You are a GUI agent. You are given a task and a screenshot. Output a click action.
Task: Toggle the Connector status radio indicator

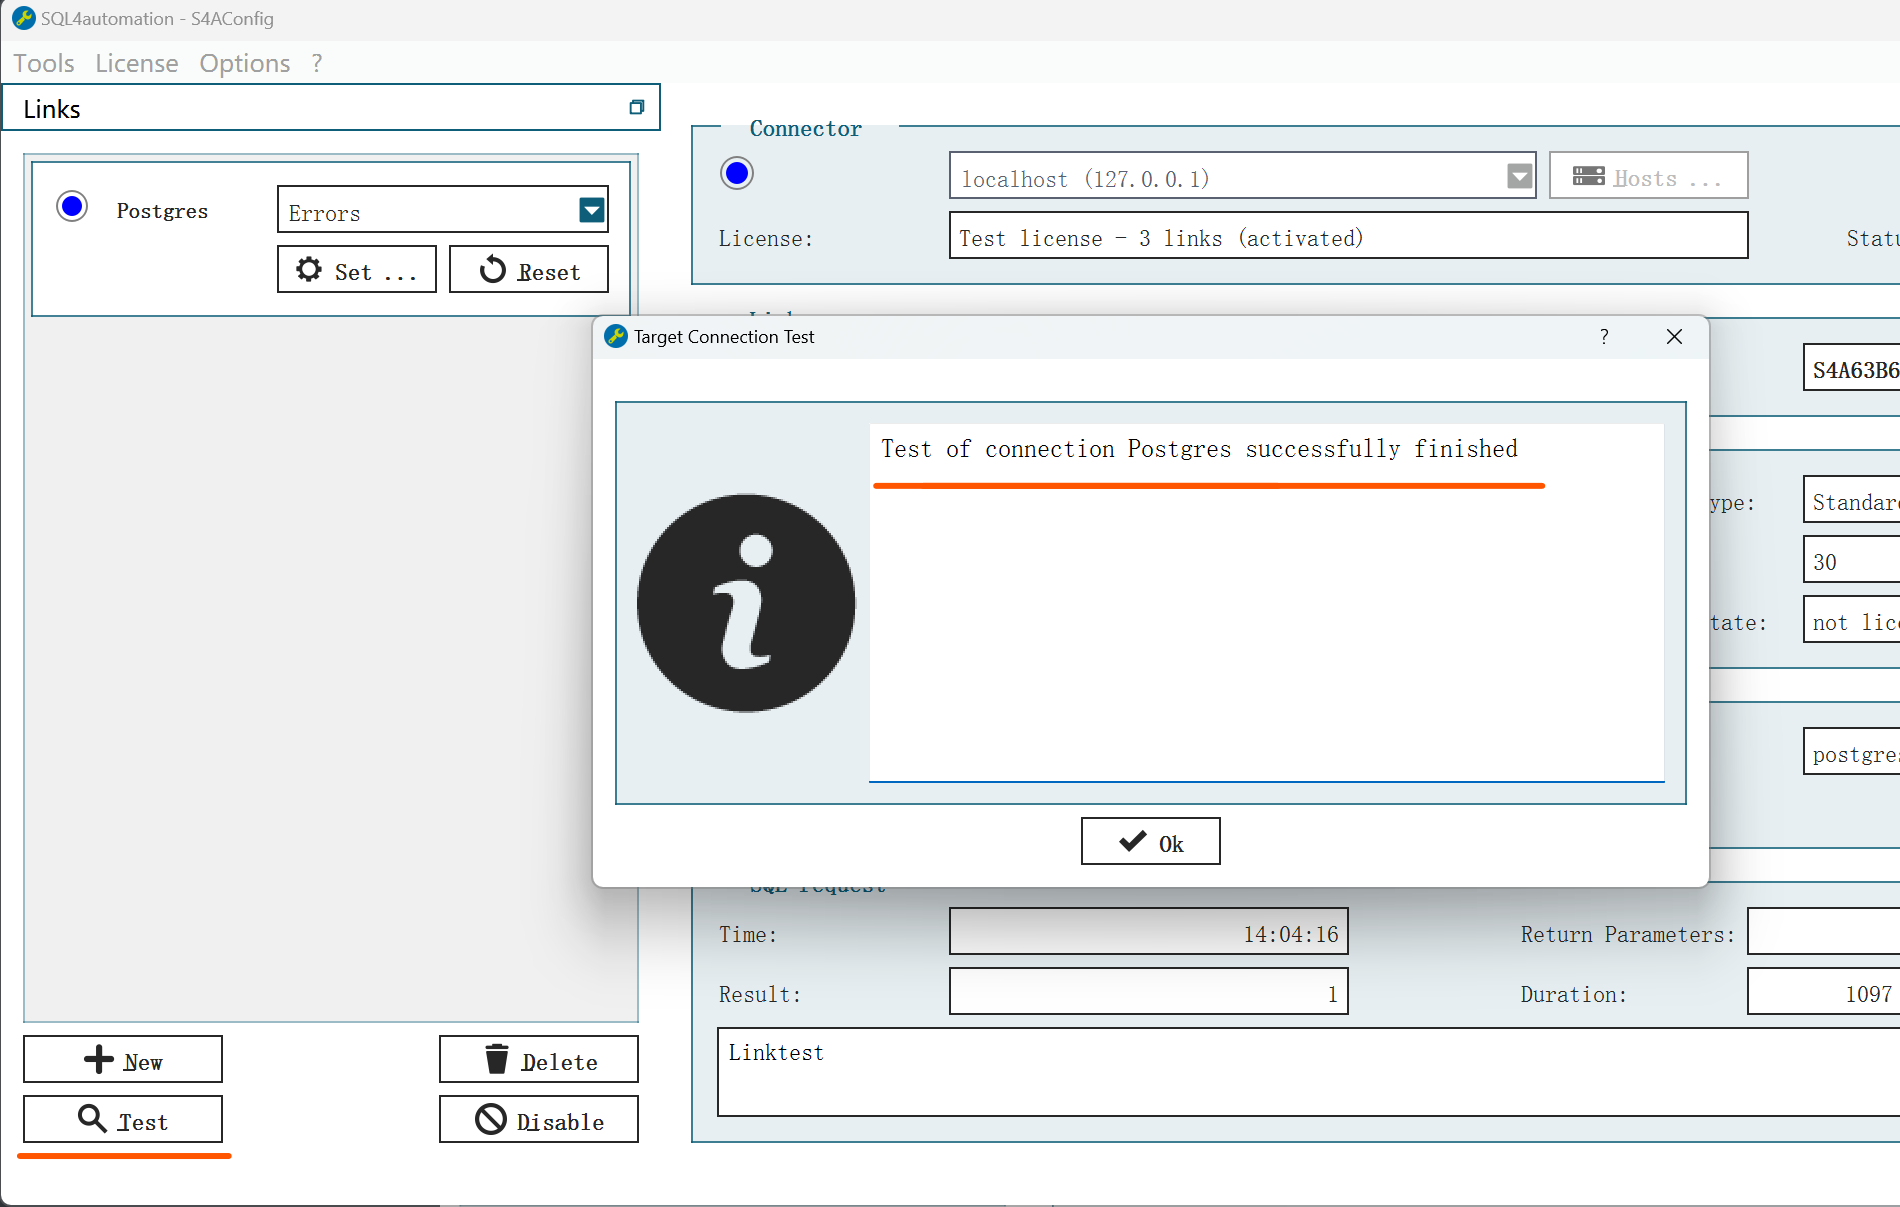(x=737, y=173)
